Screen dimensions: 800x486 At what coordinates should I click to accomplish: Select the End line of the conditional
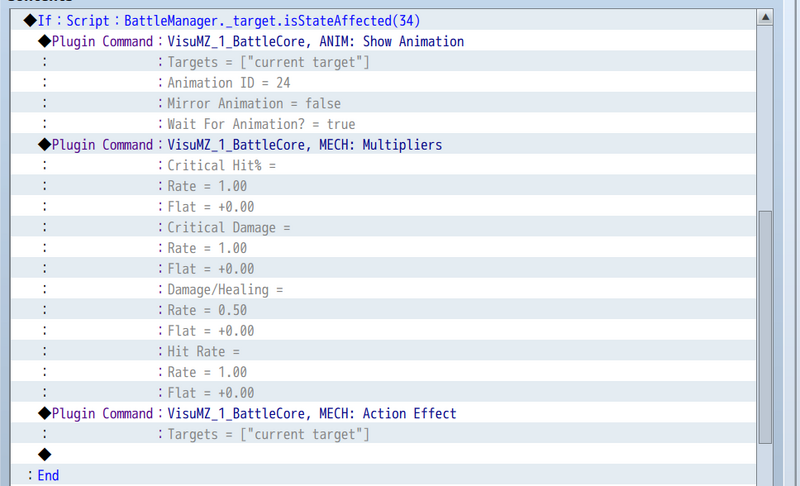point(383,475)
